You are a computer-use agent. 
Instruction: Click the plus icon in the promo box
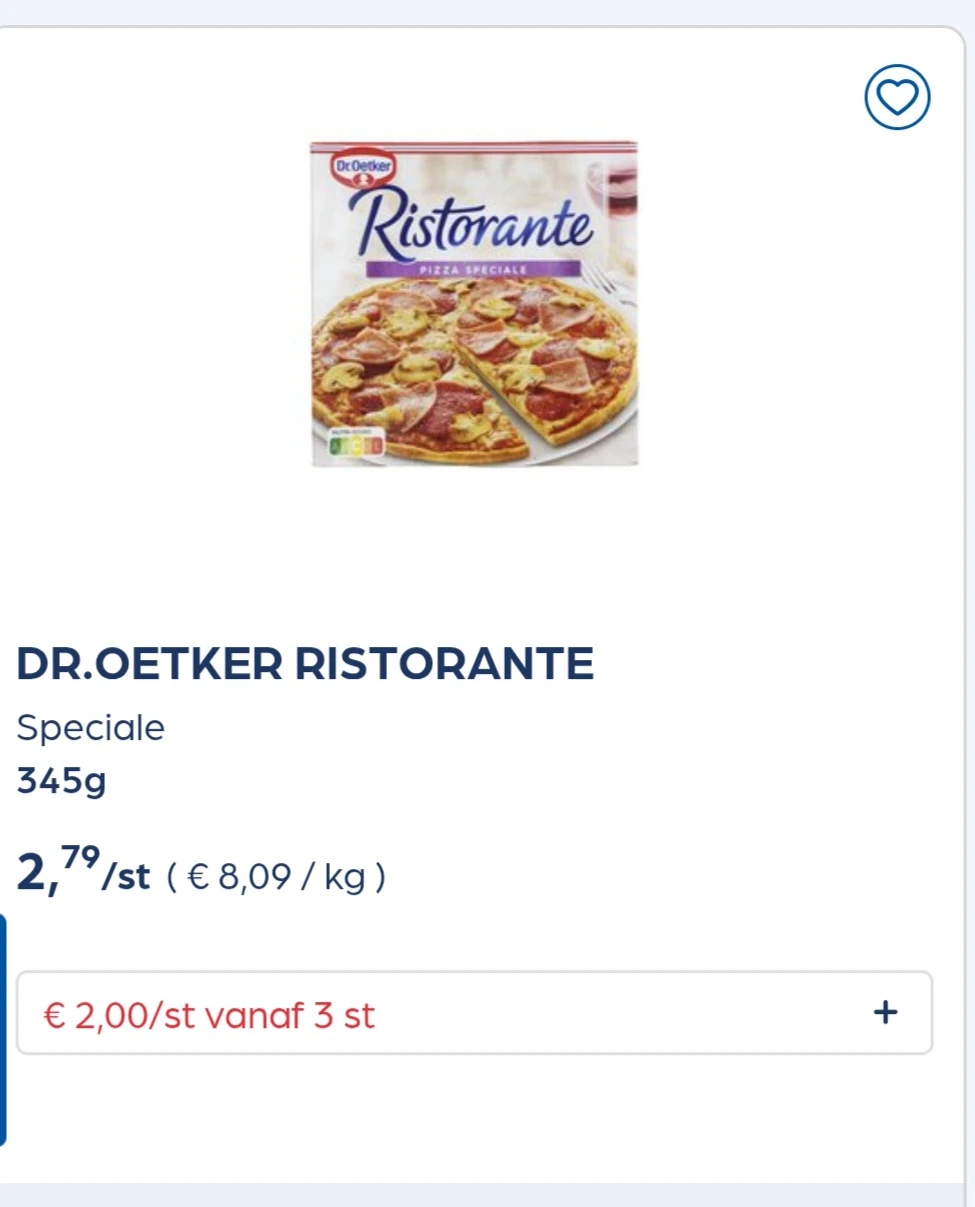[885, 1013]
